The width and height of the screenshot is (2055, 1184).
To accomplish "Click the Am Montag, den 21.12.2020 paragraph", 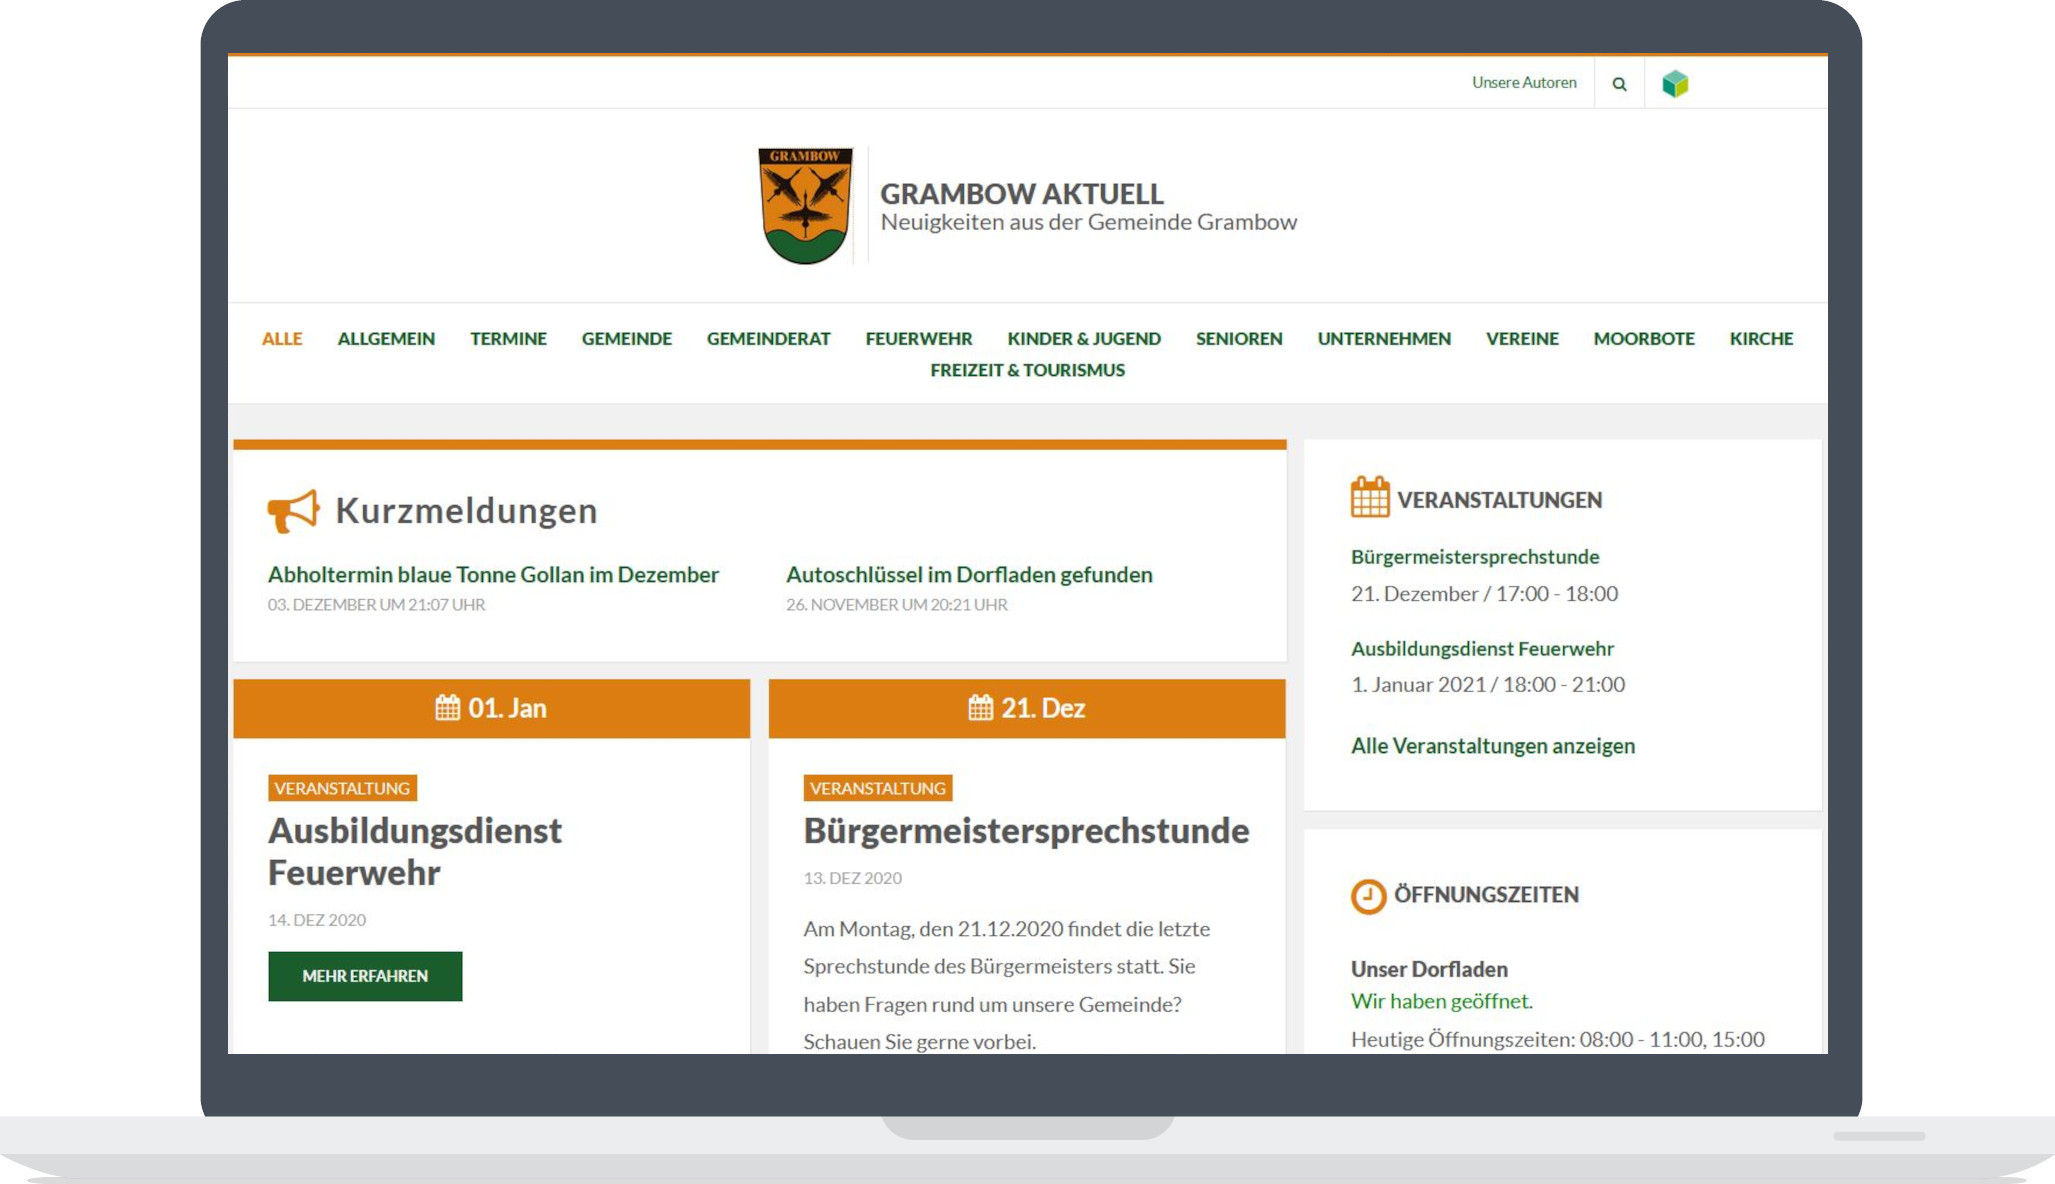I will (x=1006, y=985).
